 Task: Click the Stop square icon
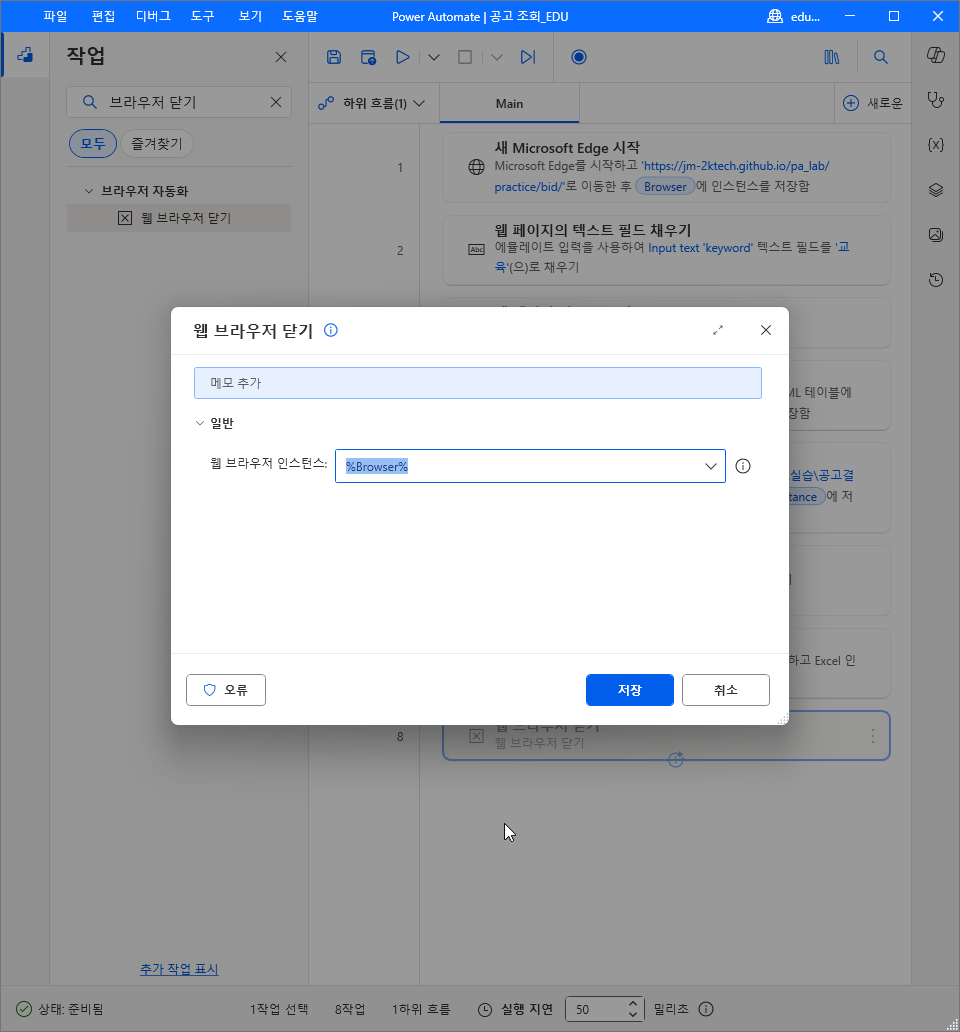click(465, 57)
